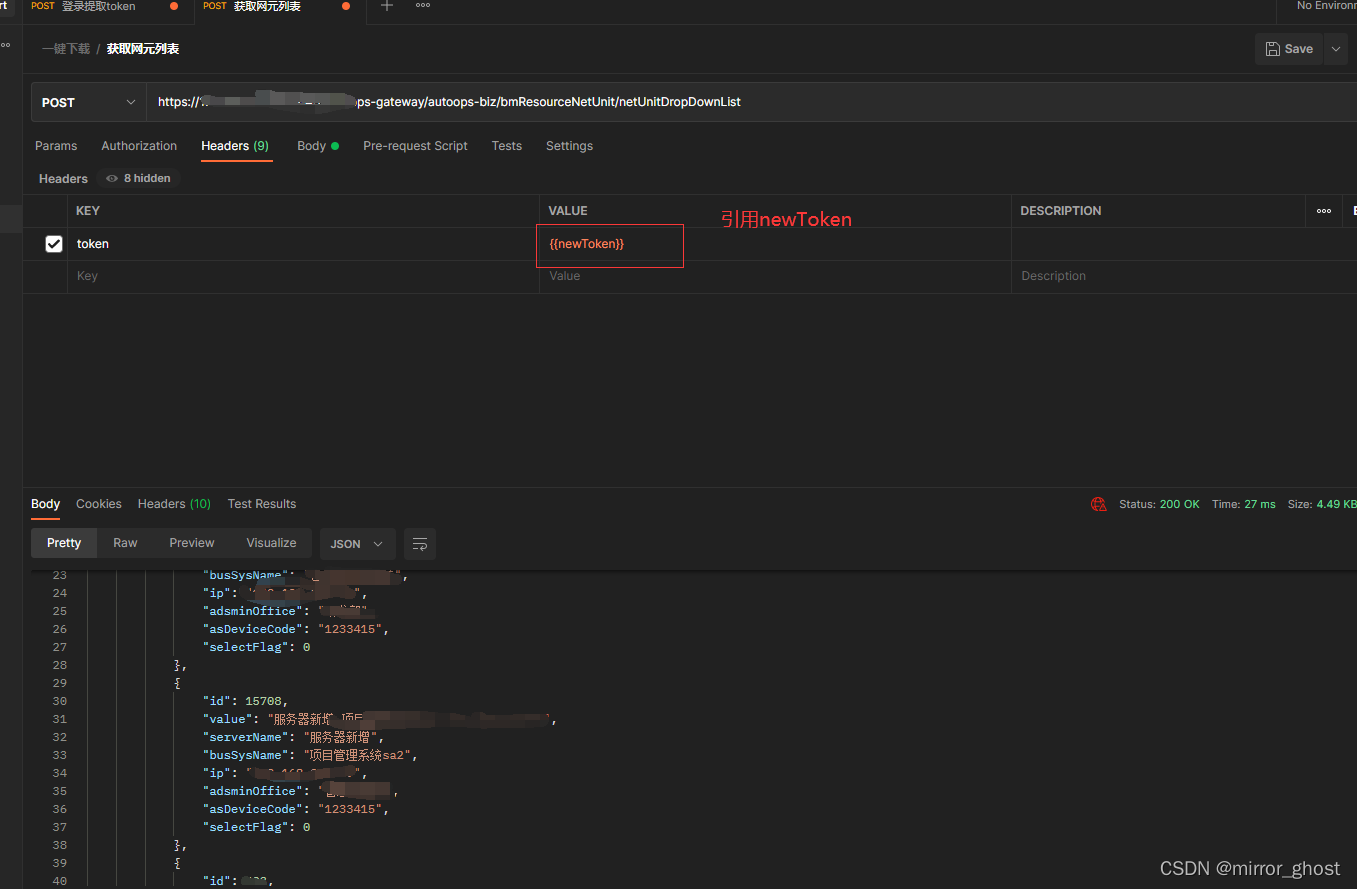Switch to the request Body tab
Screen dimensions: 1357x889
click(x=318, y=146)
